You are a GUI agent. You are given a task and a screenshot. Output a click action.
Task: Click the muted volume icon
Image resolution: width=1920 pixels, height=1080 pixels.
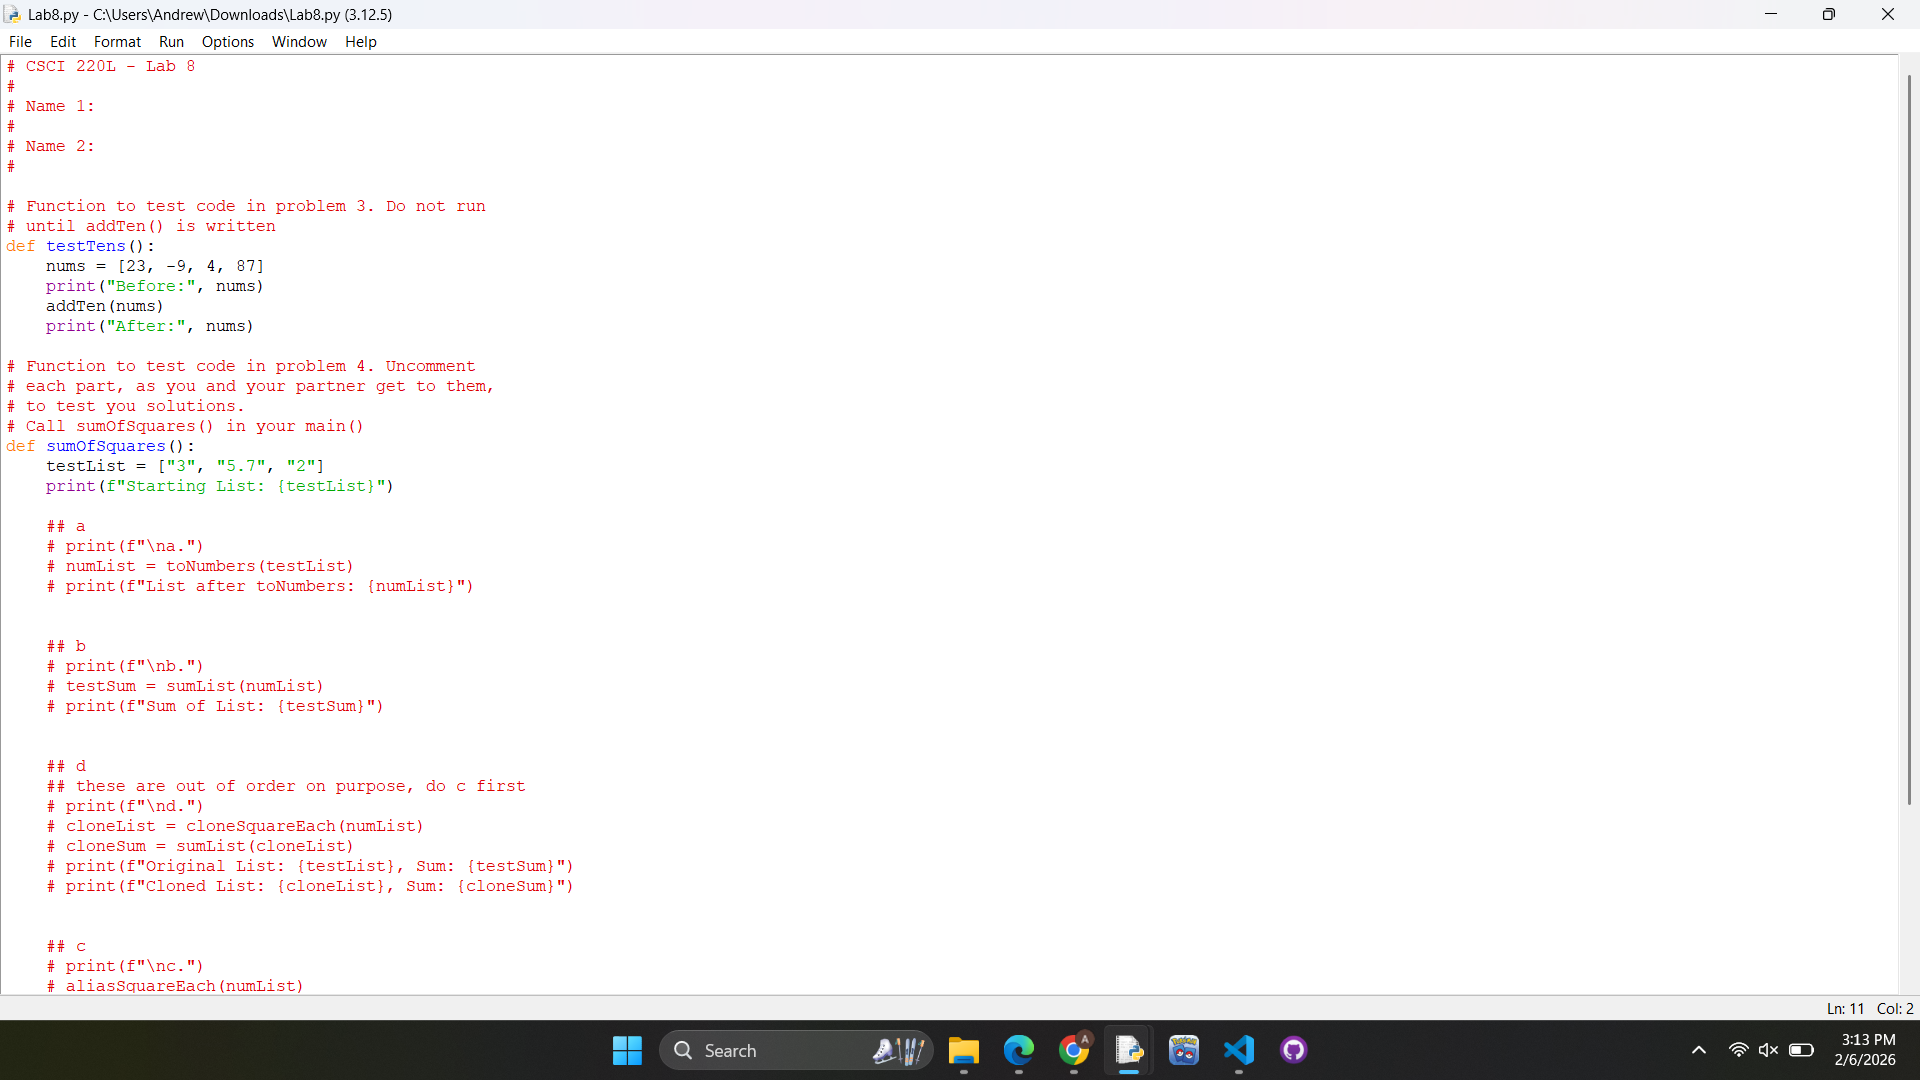click(x=1768, y=1050)
